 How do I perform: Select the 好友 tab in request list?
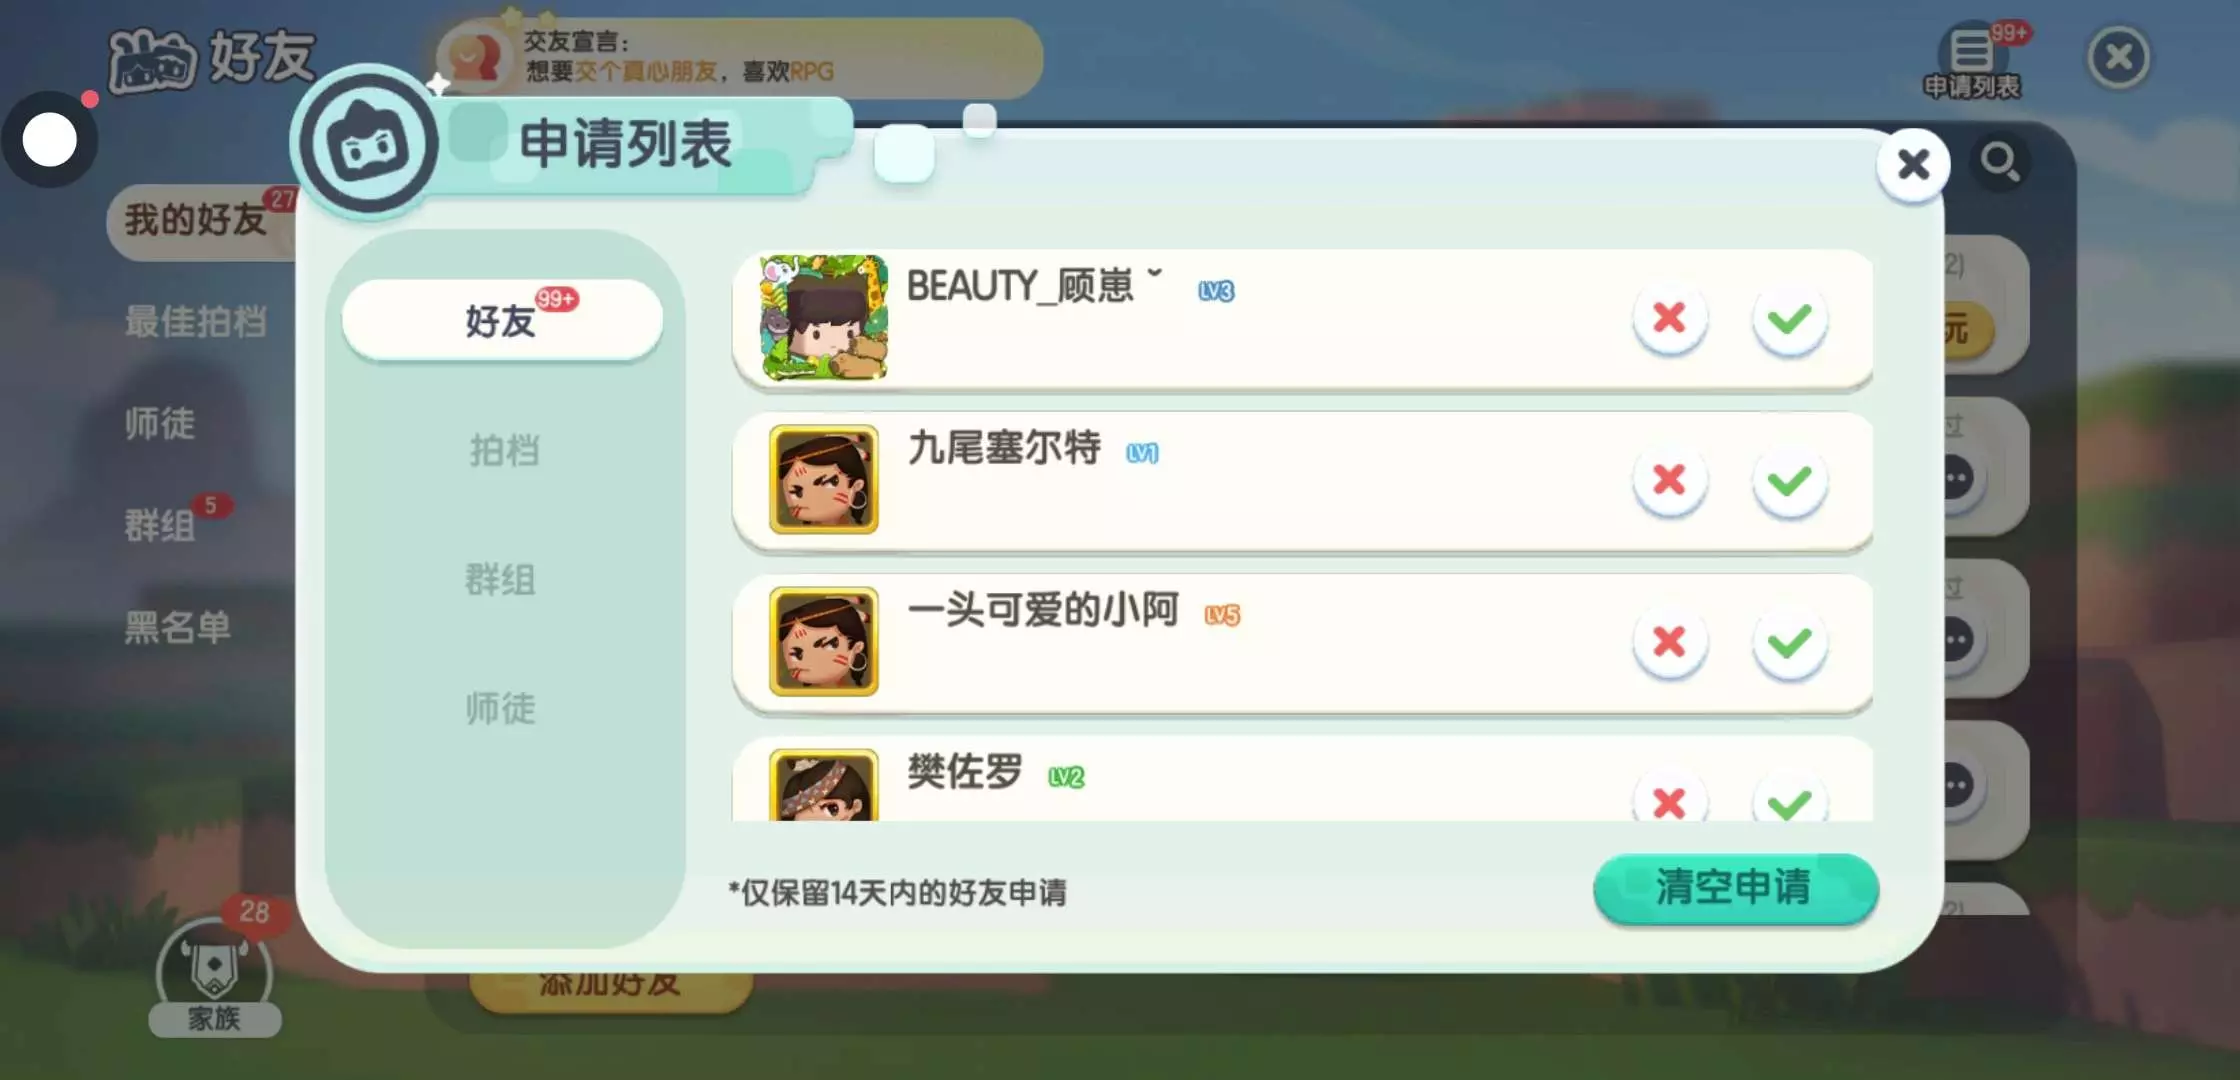pos(502,320)
